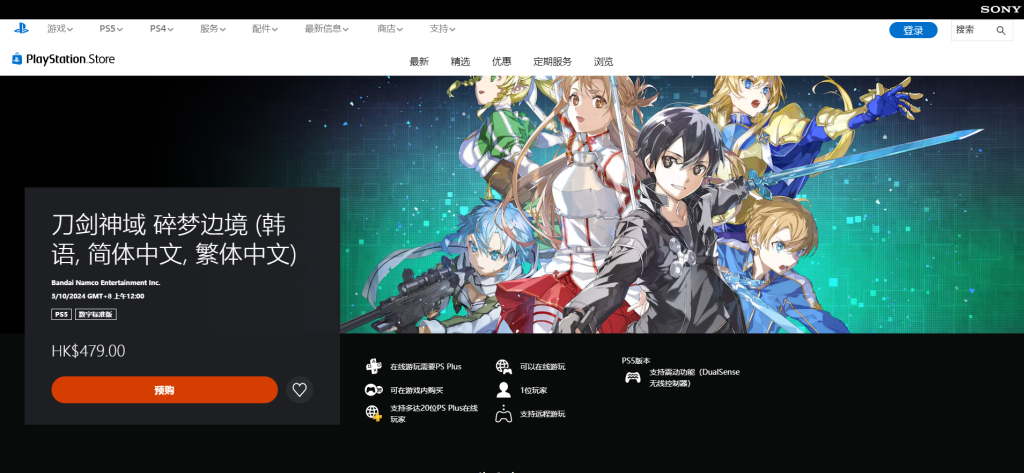Expand the 游戏 dropdown menu
This screenshot has height=473, width=1024.
click(60, 29)
